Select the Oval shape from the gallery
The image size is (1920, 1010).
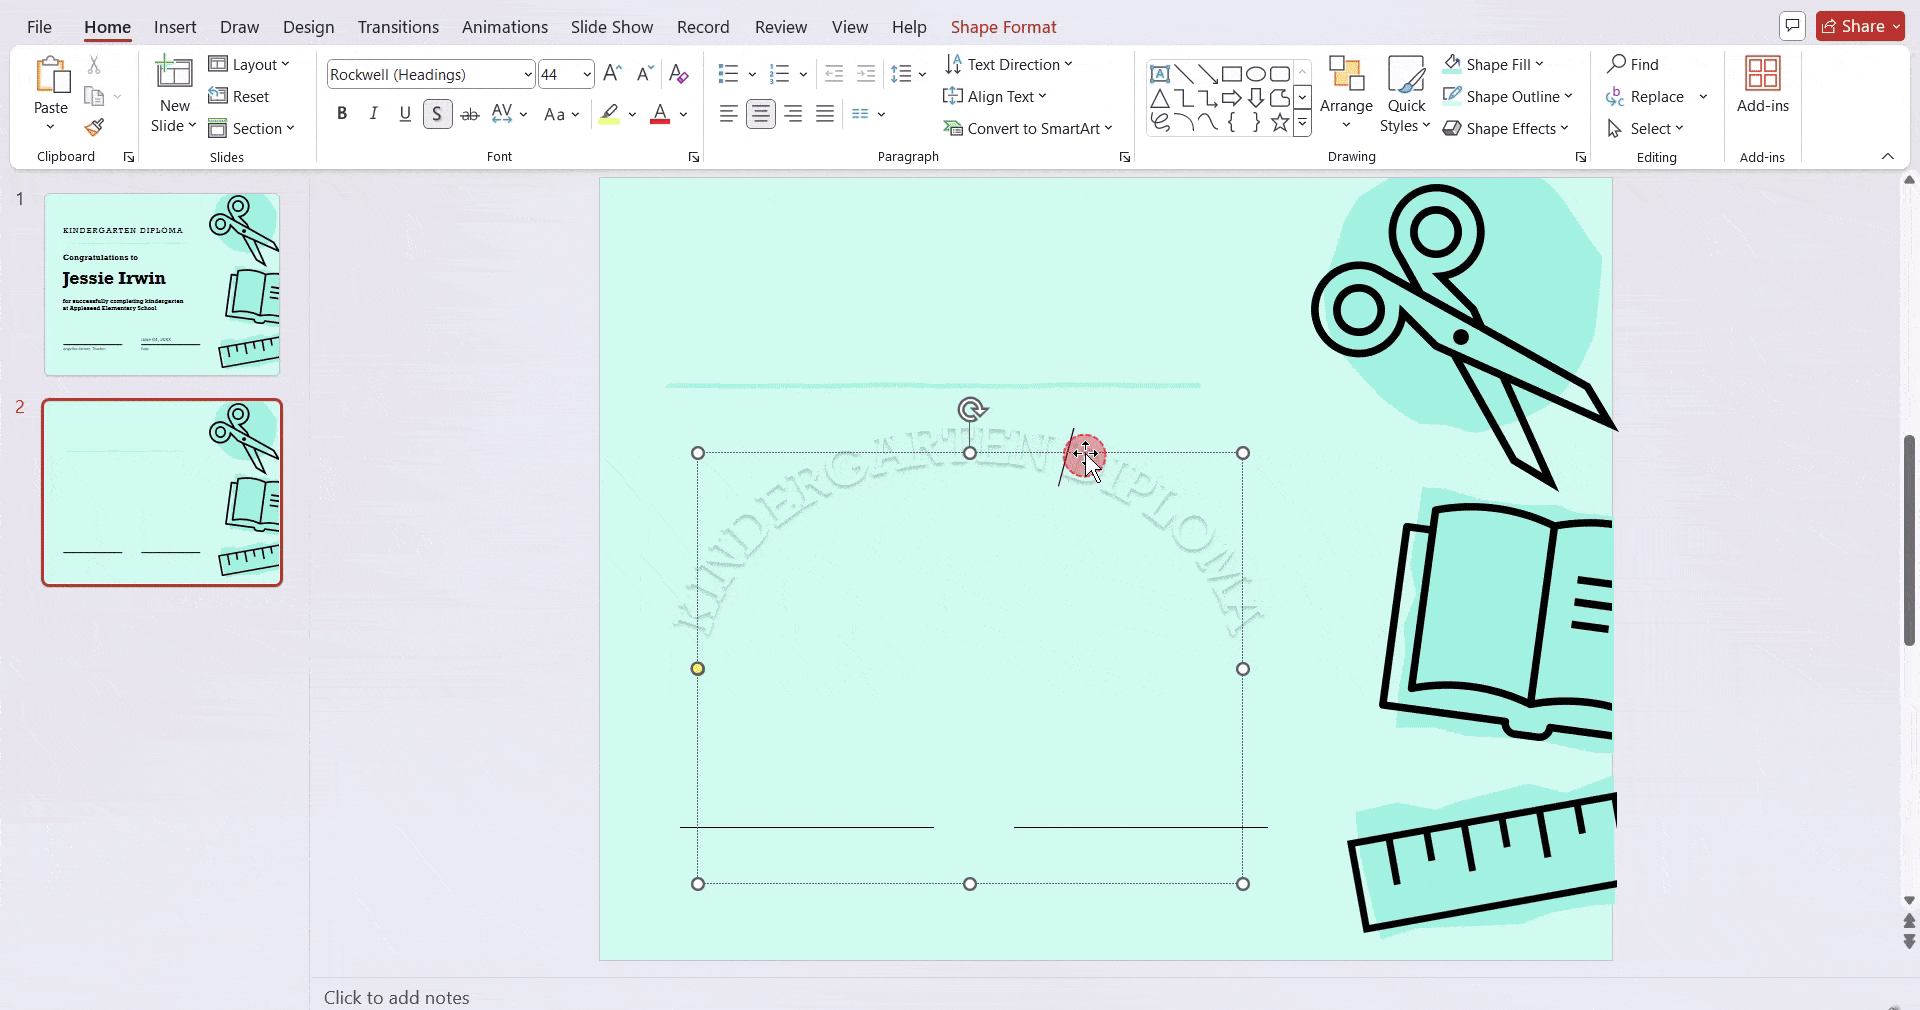[1257, 73]
